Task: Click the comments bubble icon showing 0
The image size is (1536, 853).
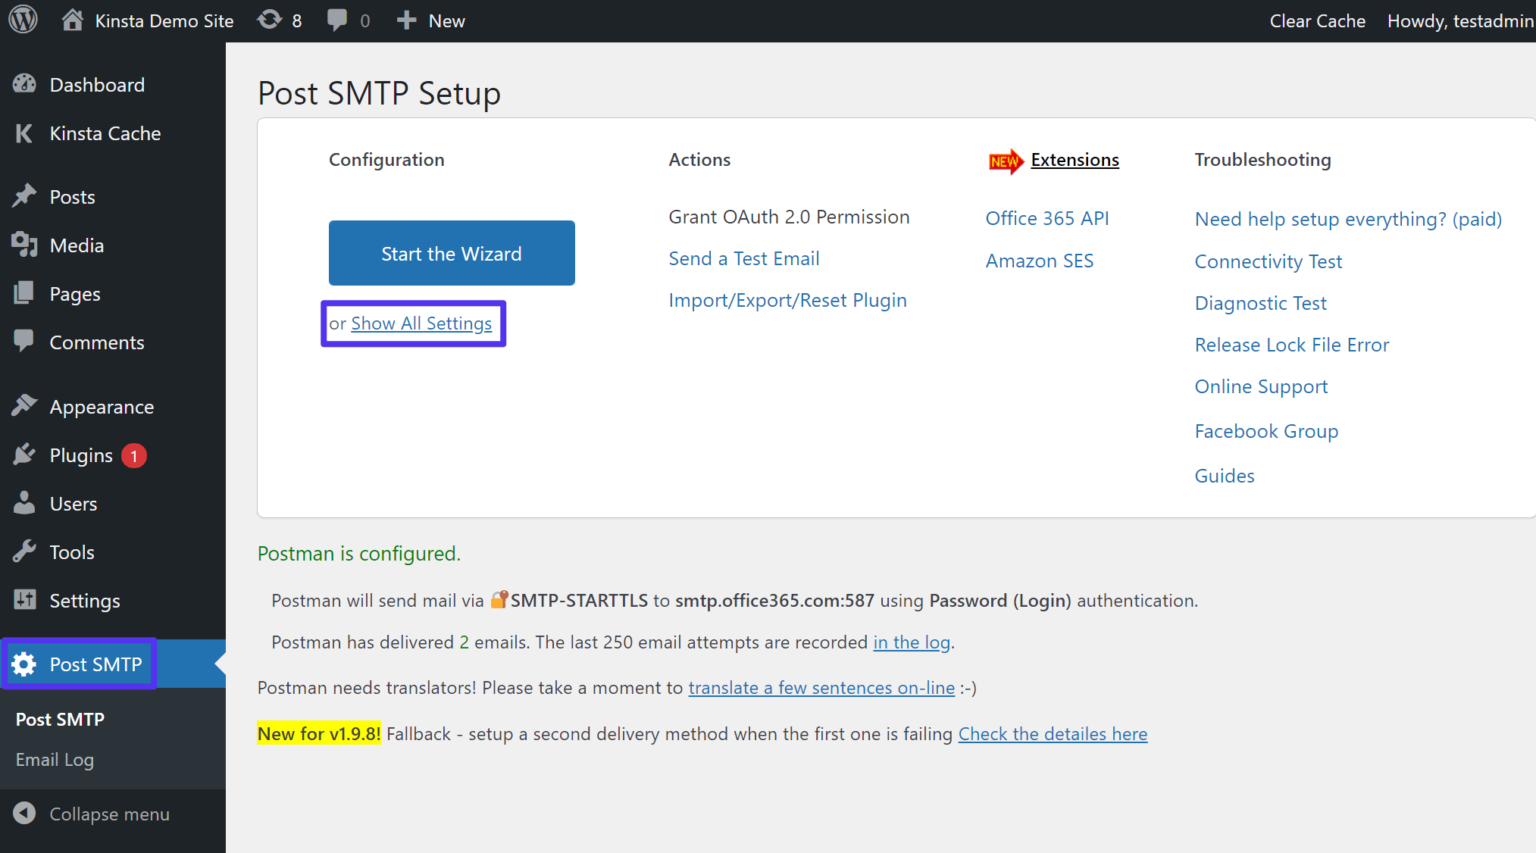Action: pos(337,19)
